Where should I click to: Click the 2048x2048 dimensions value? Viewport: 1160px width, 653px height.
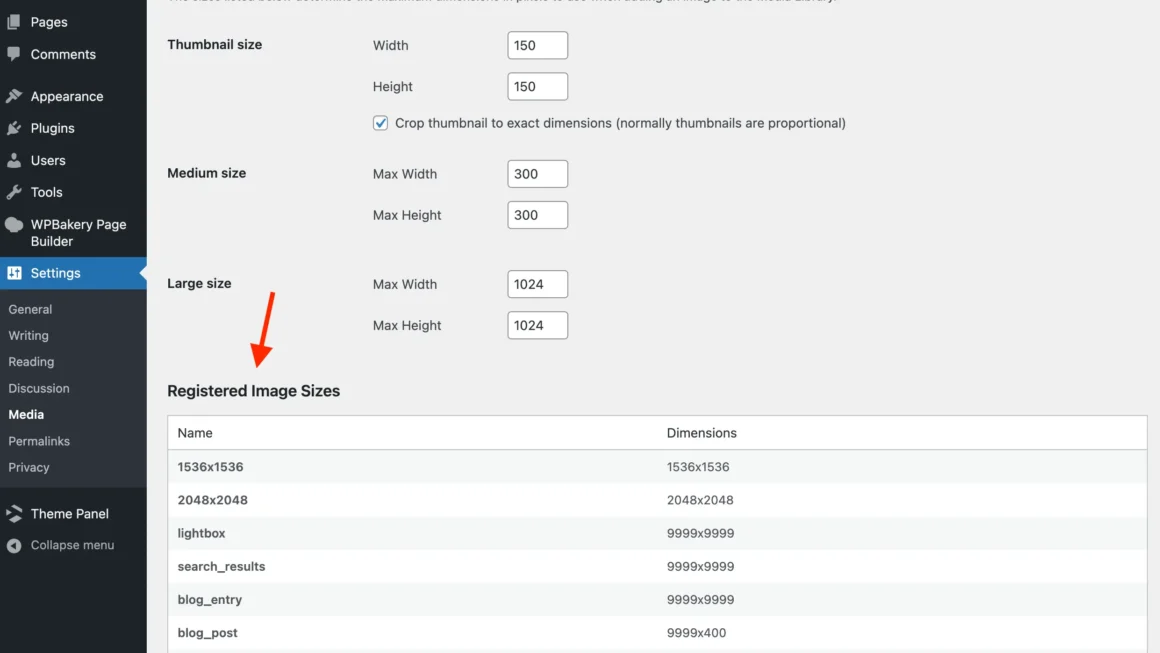(700, 500)
